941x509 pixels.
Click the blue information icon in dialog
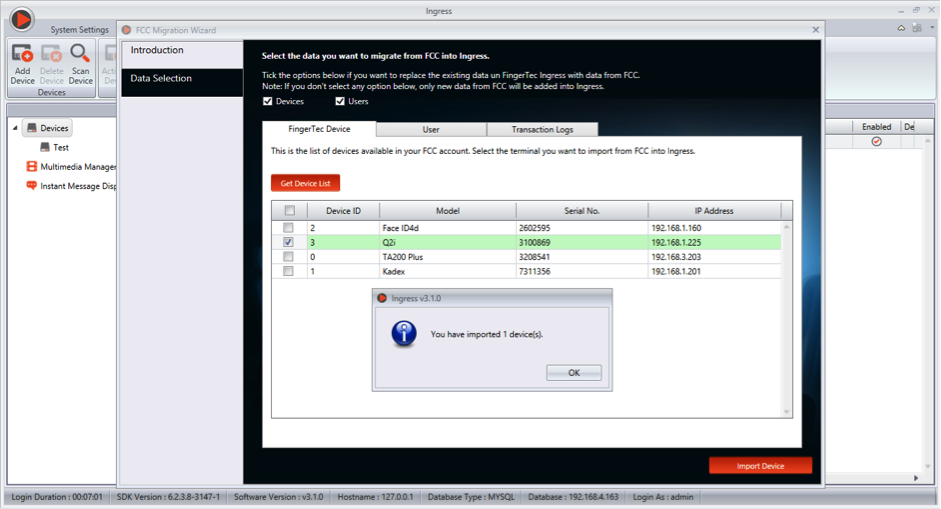404,333
